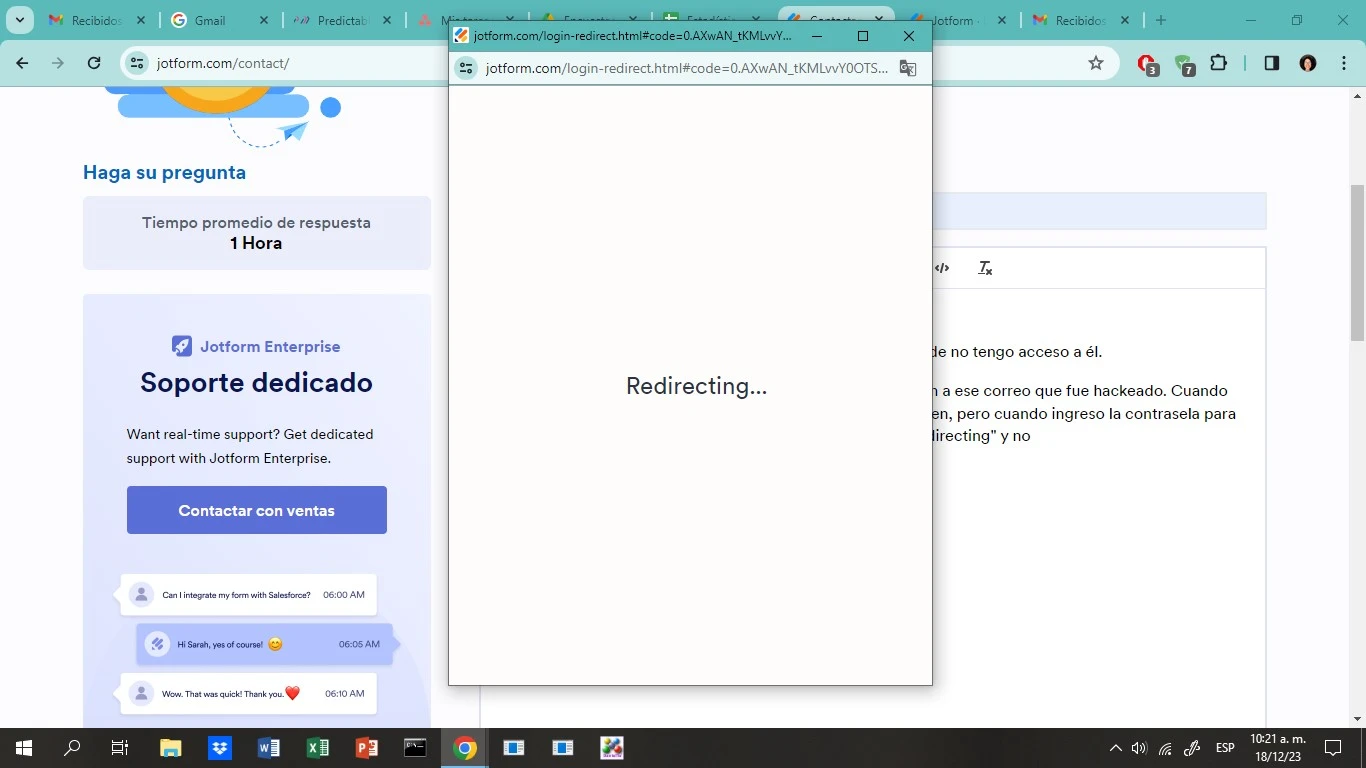Open the Google Translate page icon
Viewport: 1366px width, 768px height.
pos(907,68)
